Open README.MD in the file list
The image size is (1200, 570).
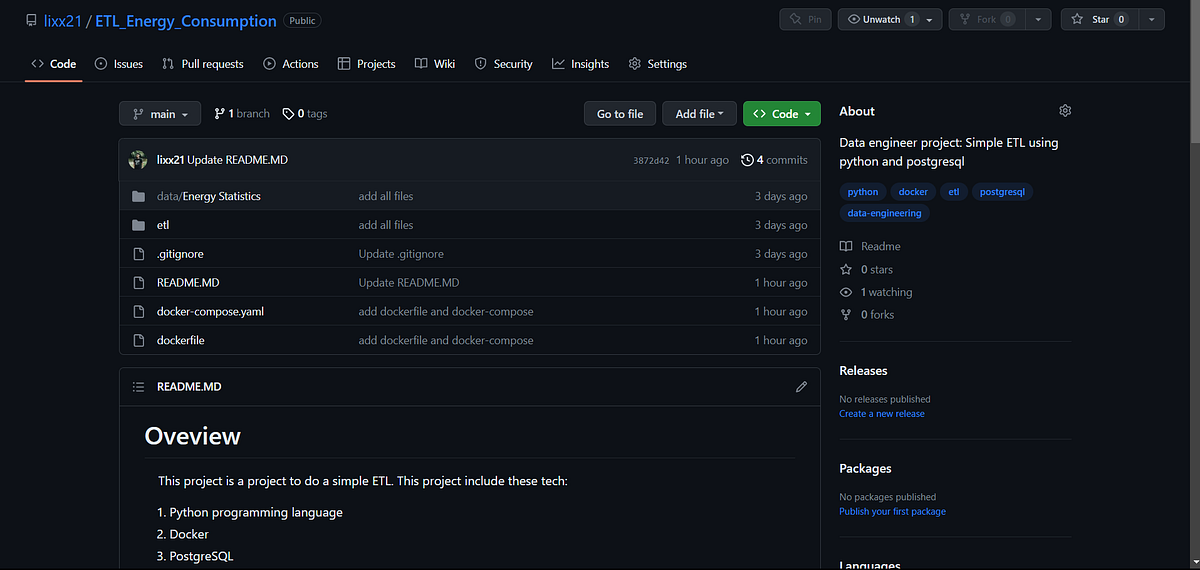tap(188, 283)
